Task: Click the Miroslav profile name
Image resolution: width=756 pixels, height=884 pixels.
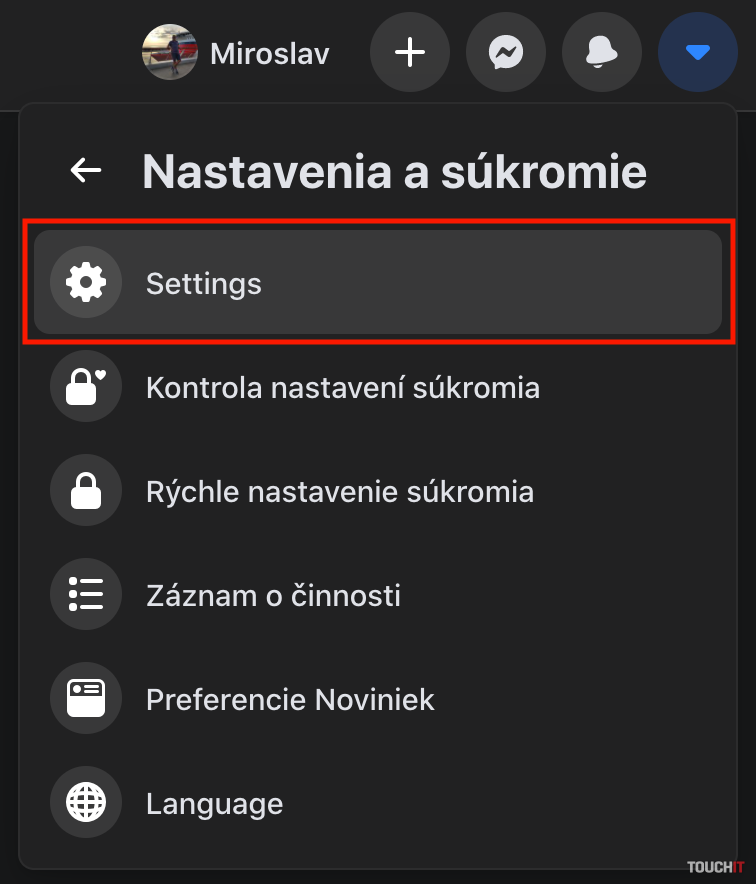Action: click(269, 53)
